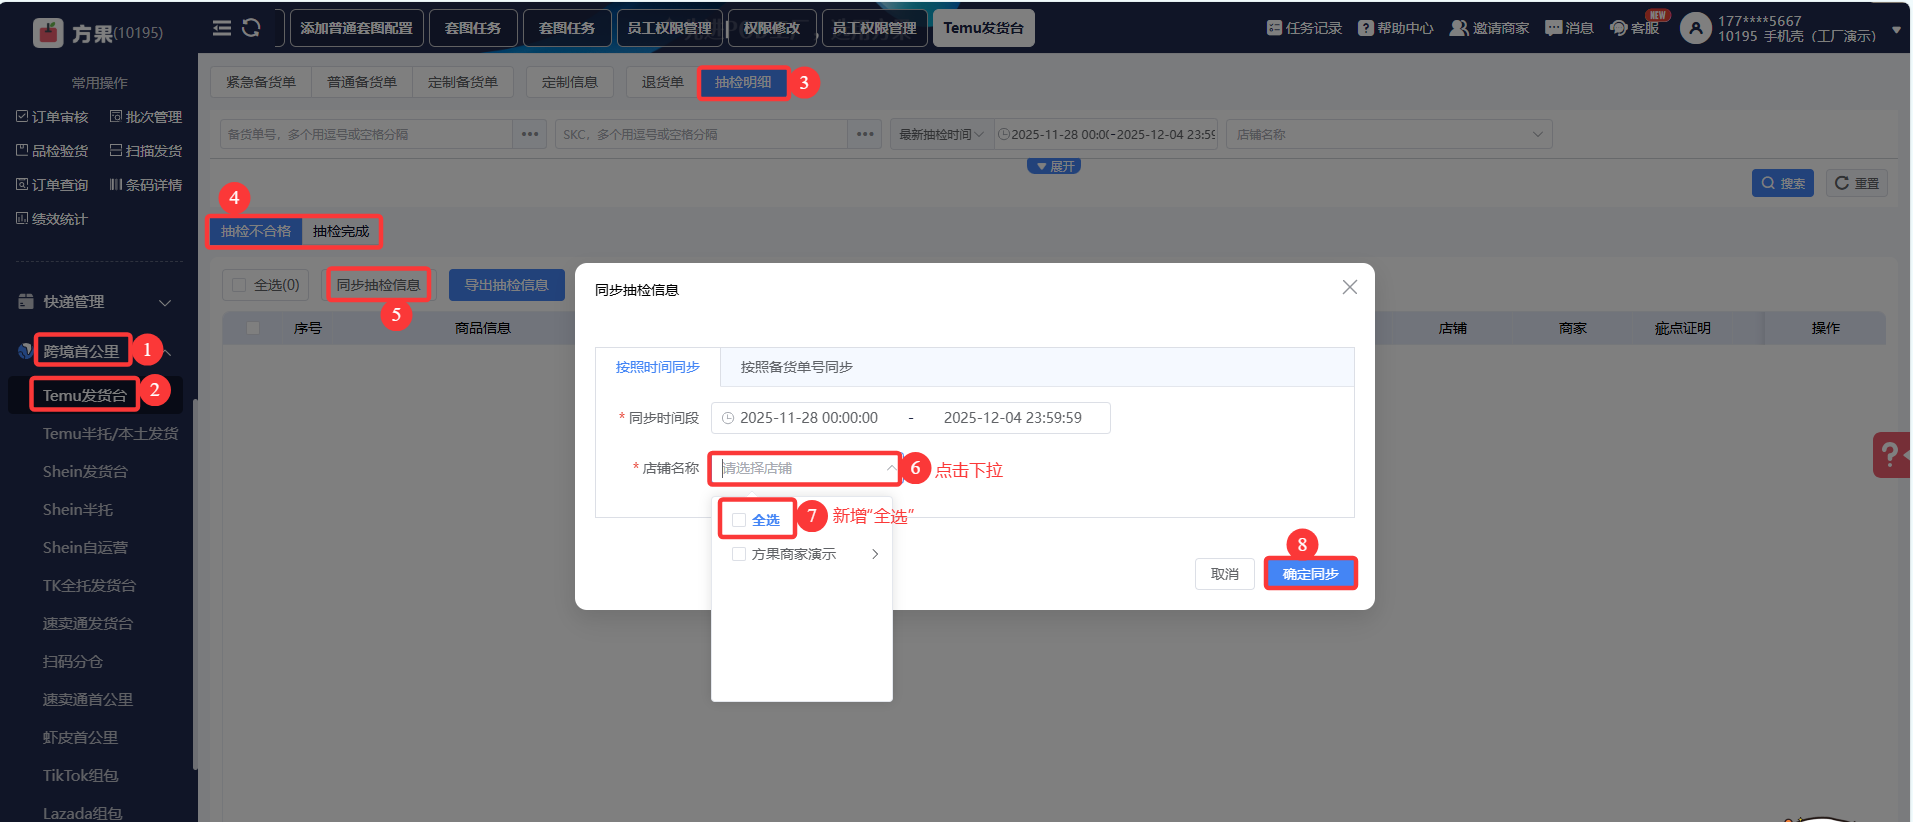Switch to 定制备货单 tab
1913x822 pixels.
pyautogui.click(x=463, y=82)
